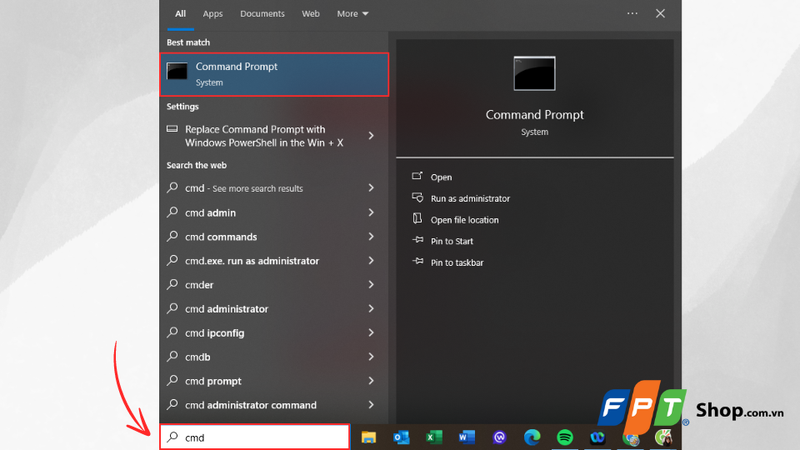
Task: Select the Web search tab
Action: pyautogui.click(x=311, y=14)
